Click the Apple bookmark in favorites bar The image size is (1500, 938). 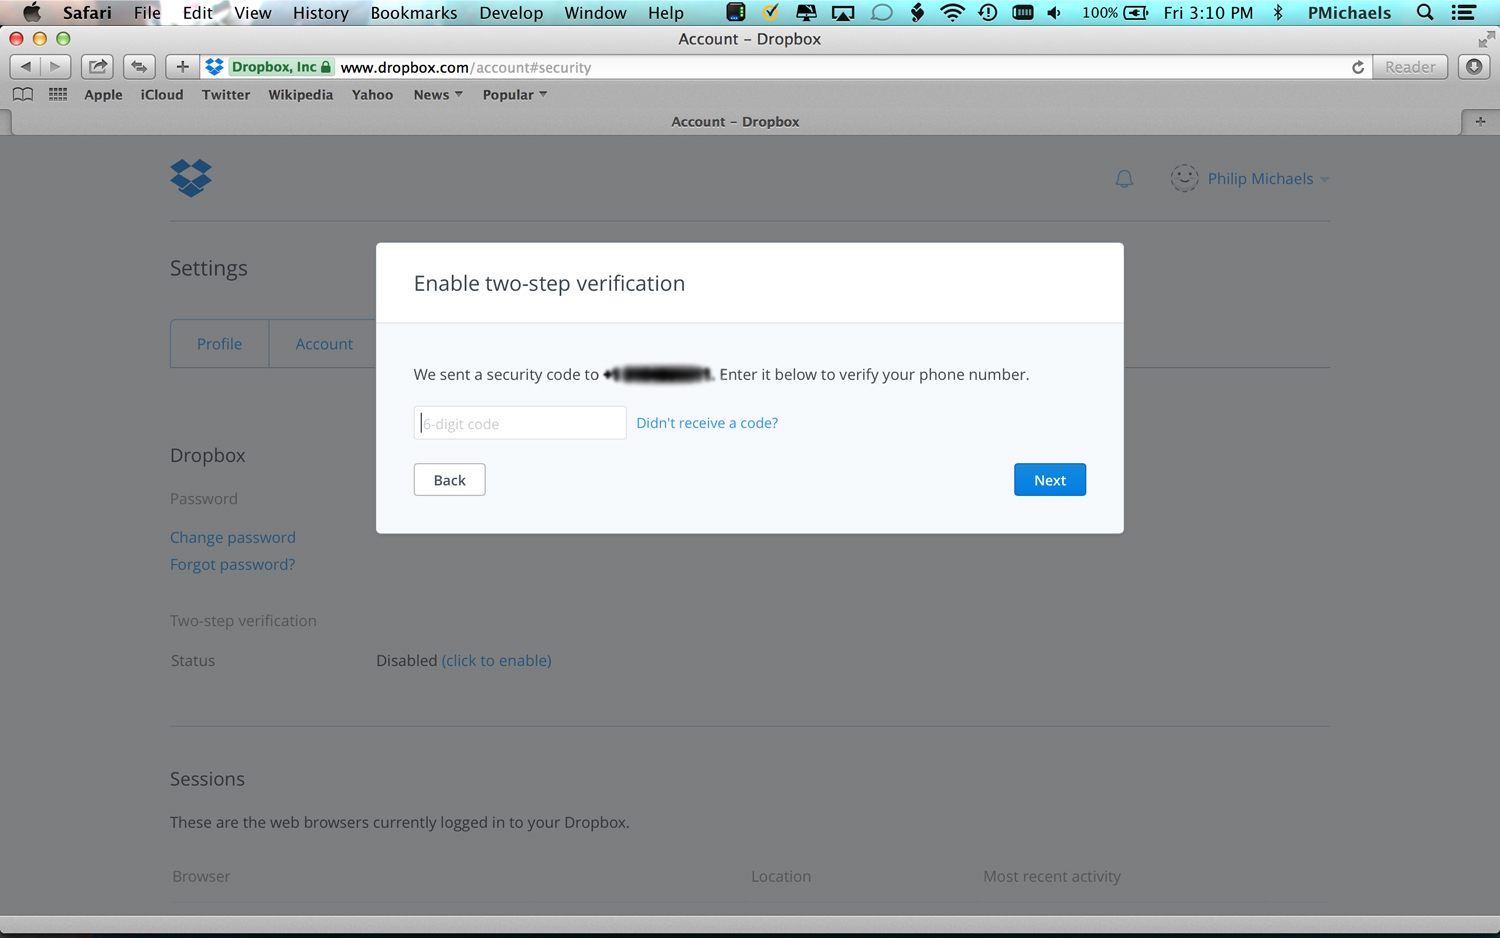103,94
